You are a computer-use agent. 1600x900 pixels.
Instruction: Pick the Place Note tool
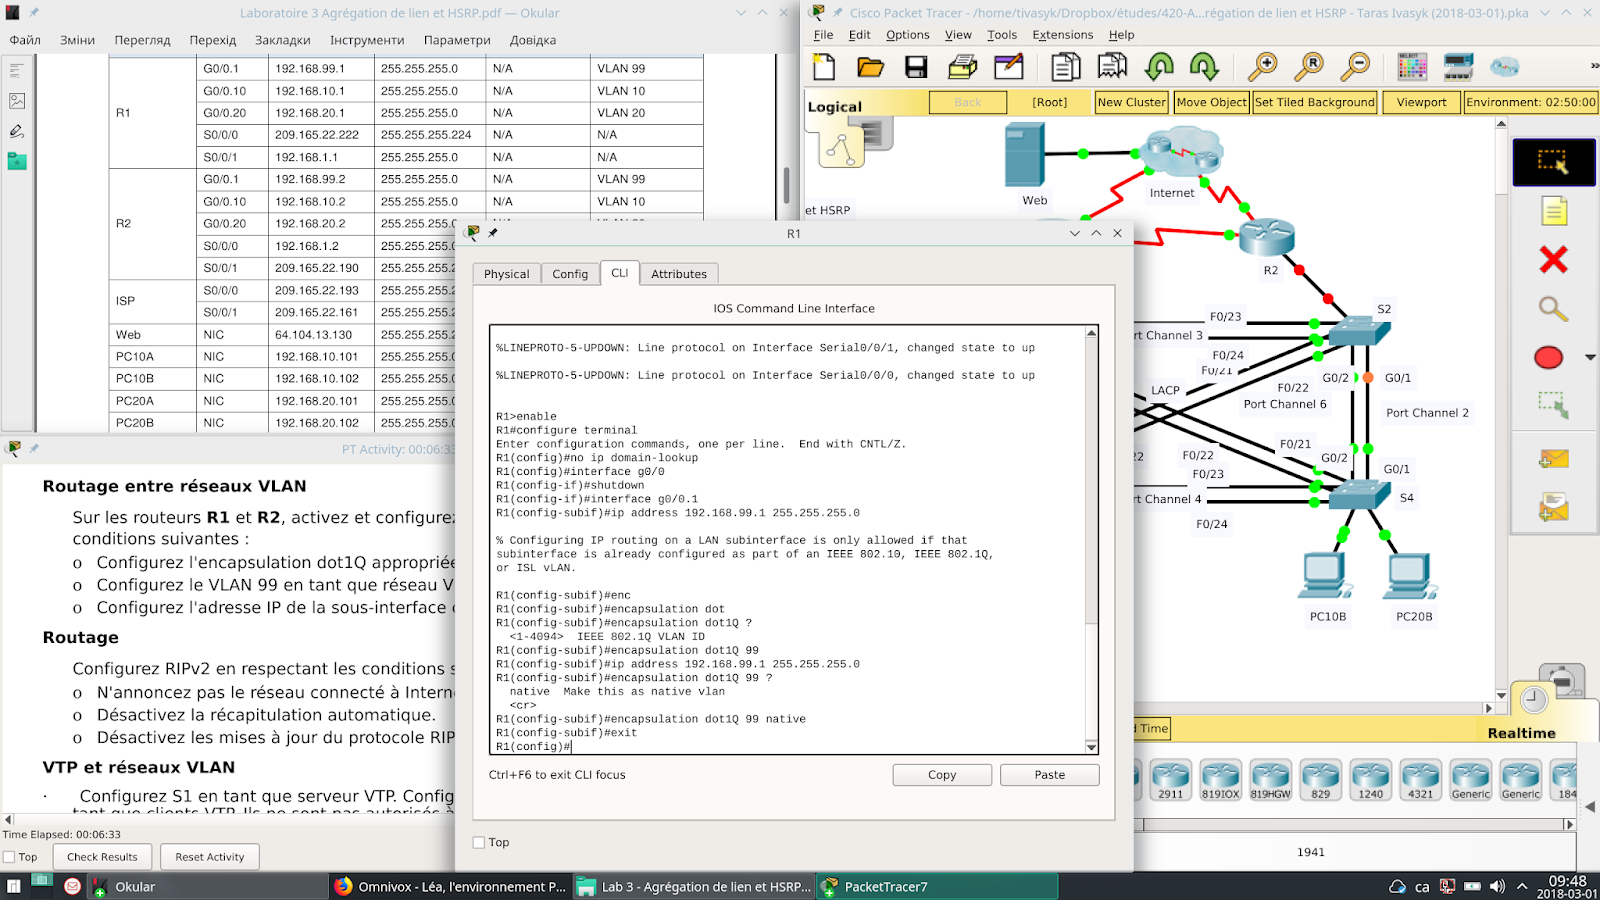pos(1553,211)
